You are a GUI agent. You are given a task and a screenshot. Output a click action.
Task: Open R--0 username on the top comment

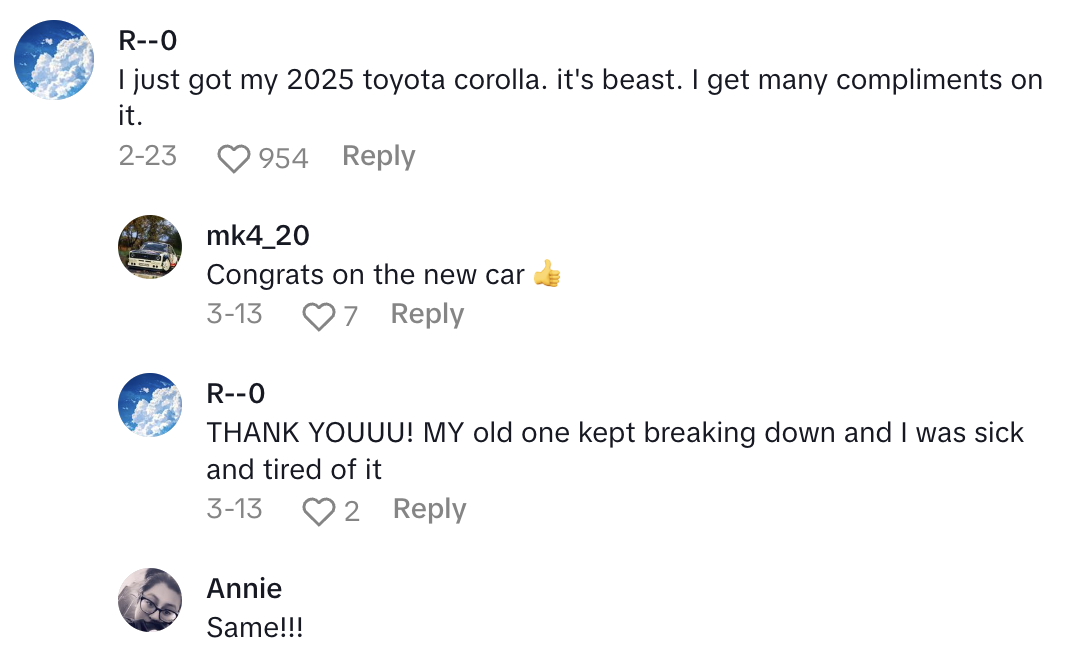[x=147, y=40]
